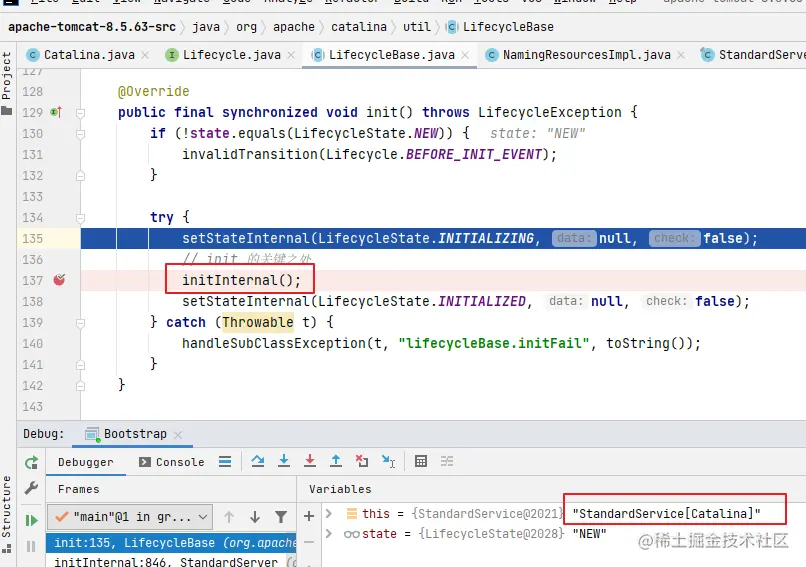
Task: Click the Drop Frame icon
Action: pos(362,461)
